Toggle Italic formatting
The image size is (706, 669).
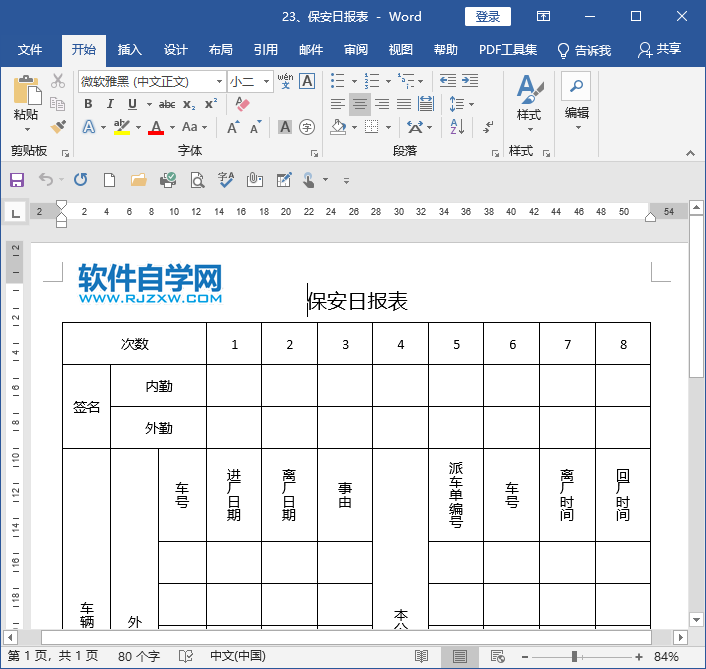pyautogui.click(x=110, y=104)
